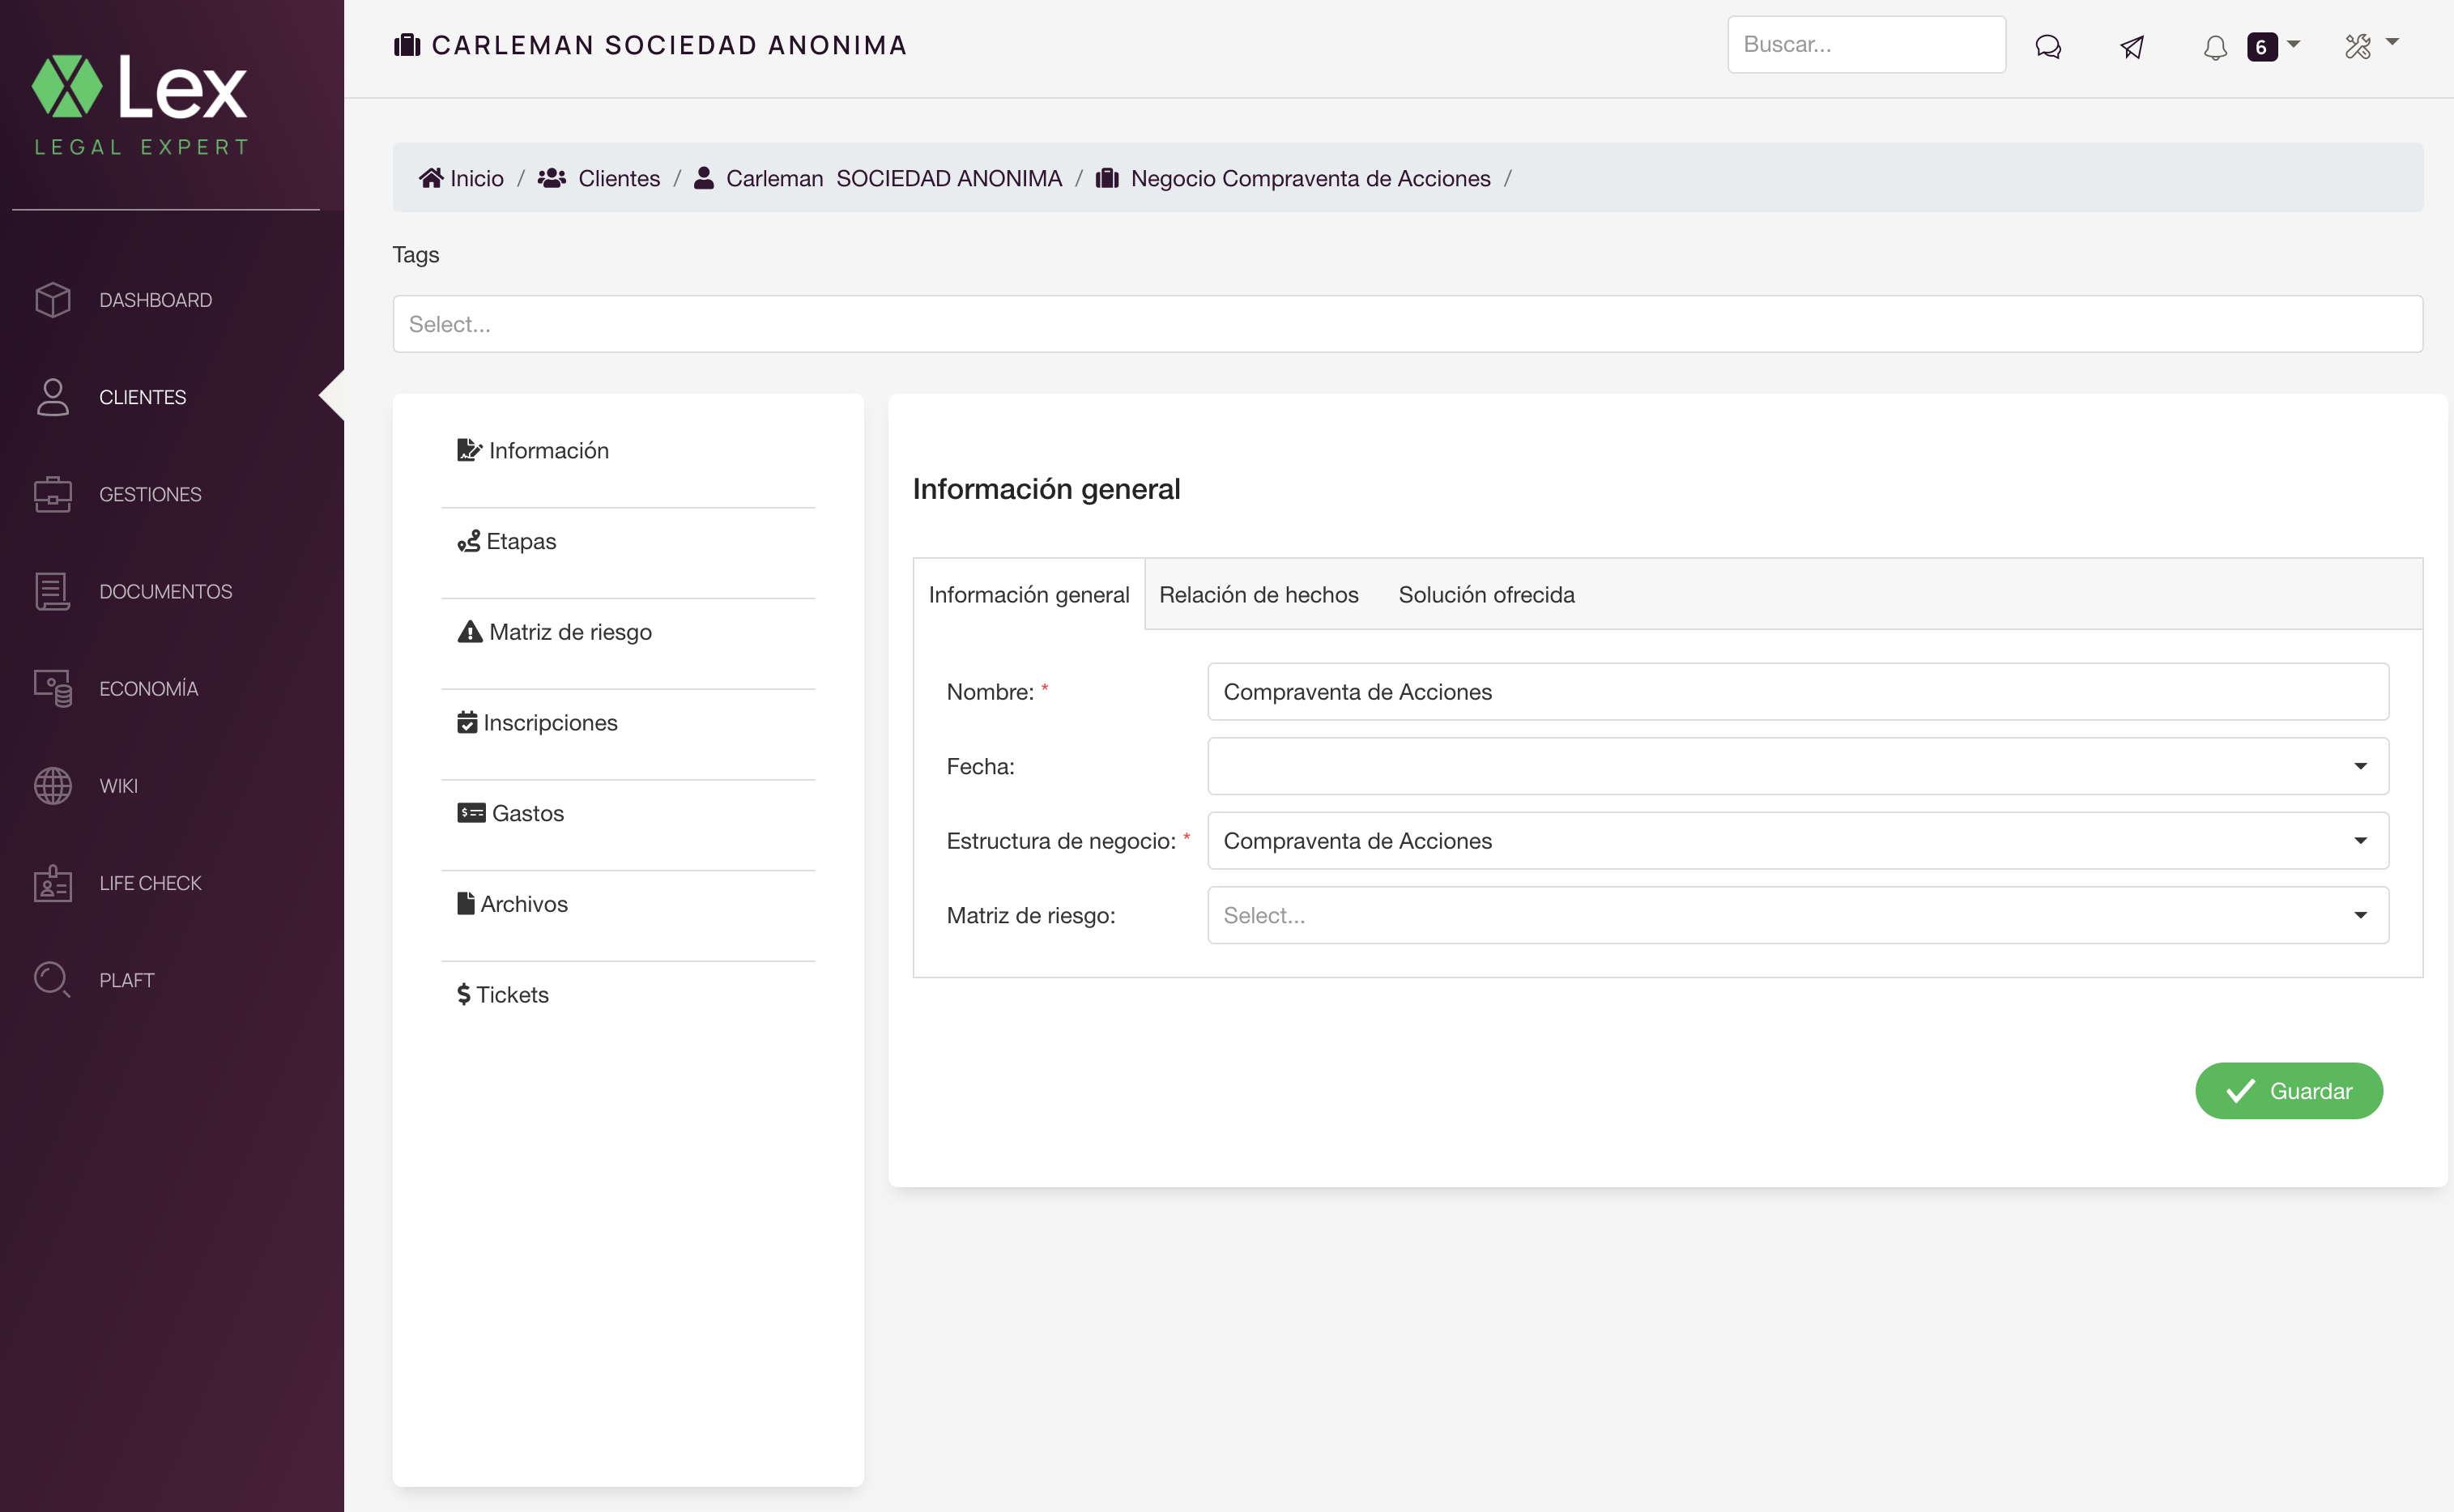The height and width of the screenshot is (1512, 2454).
Task: Click the users group icon in breadcrumb
Action: click(552, 178)
